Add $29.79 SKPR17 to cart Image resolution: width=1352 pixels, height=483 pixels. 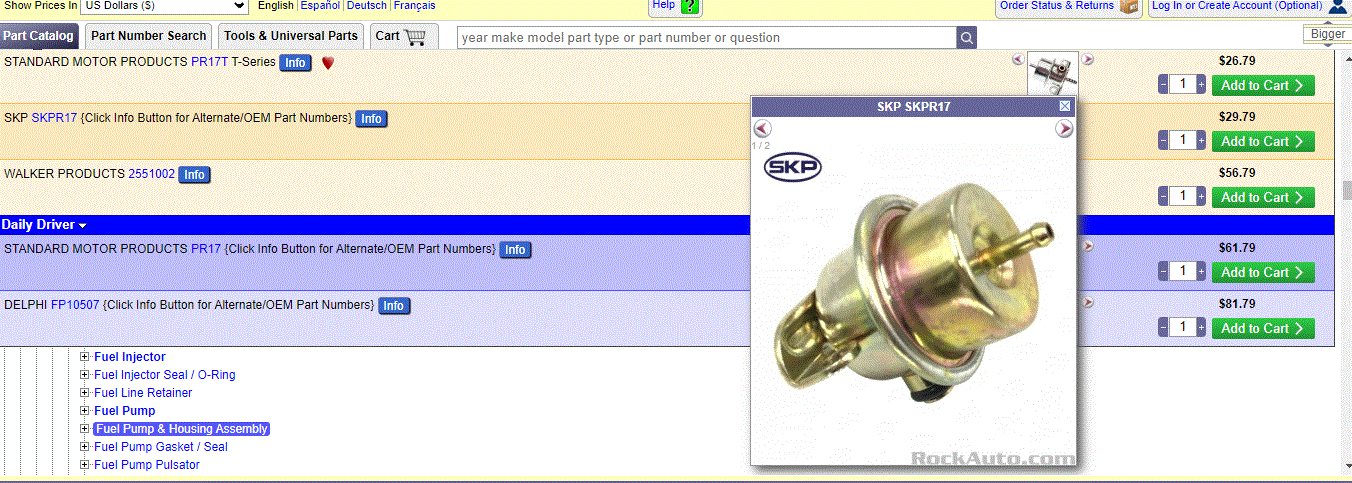pos(1263,141)
